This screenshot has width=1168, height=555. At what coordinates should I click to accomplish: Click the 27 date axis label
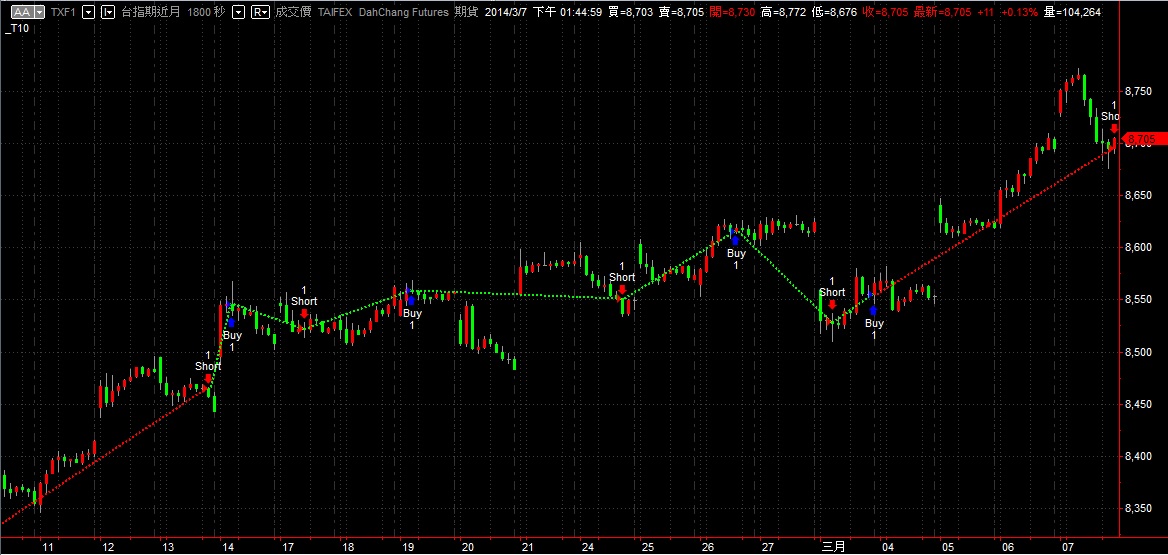pyautogui.click(x=767, y=547)
